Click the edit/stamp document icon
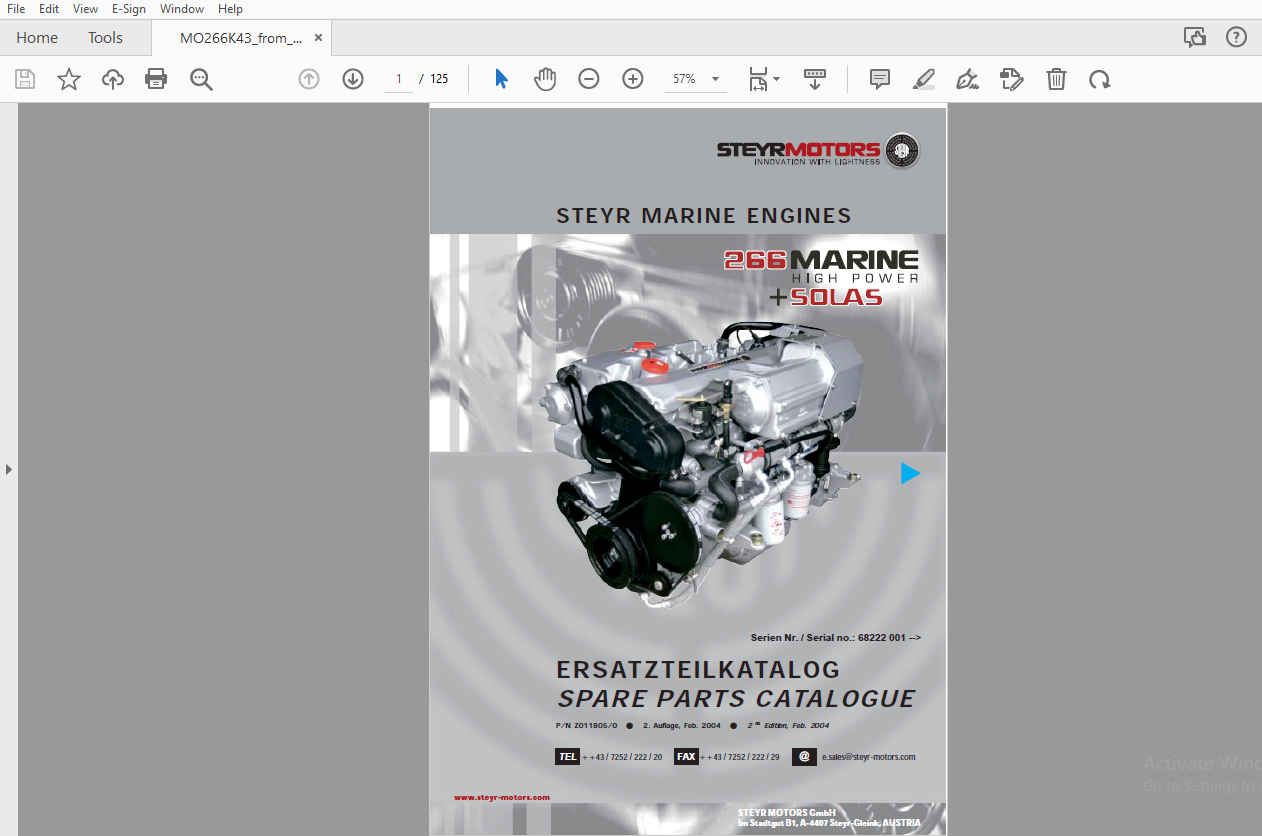Viewport: 1262px width, 836px height. pyautogui.click(x=1012, y=79)
